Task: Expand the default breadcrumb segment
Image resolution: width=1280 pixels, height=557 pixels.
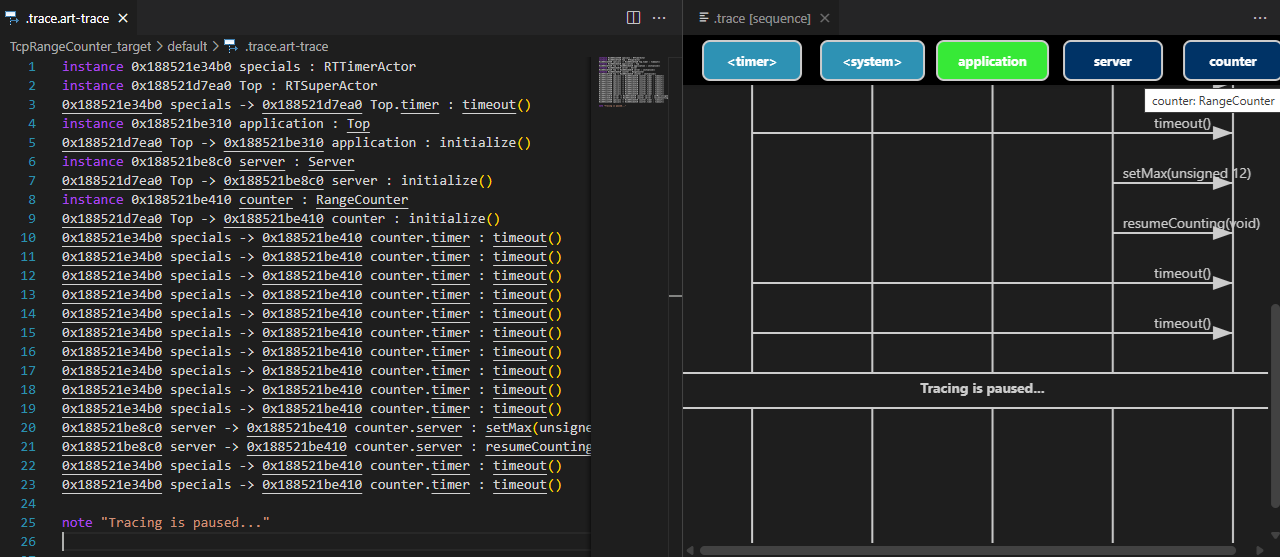Action: pos(187,46)
